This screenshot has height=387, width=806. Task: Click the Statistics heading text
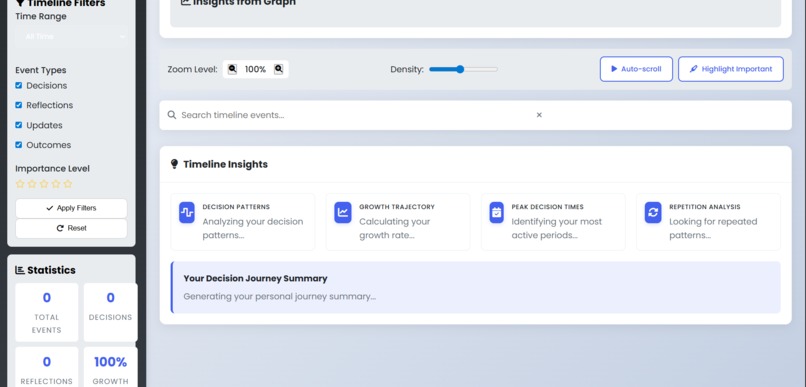click(51, 270)
